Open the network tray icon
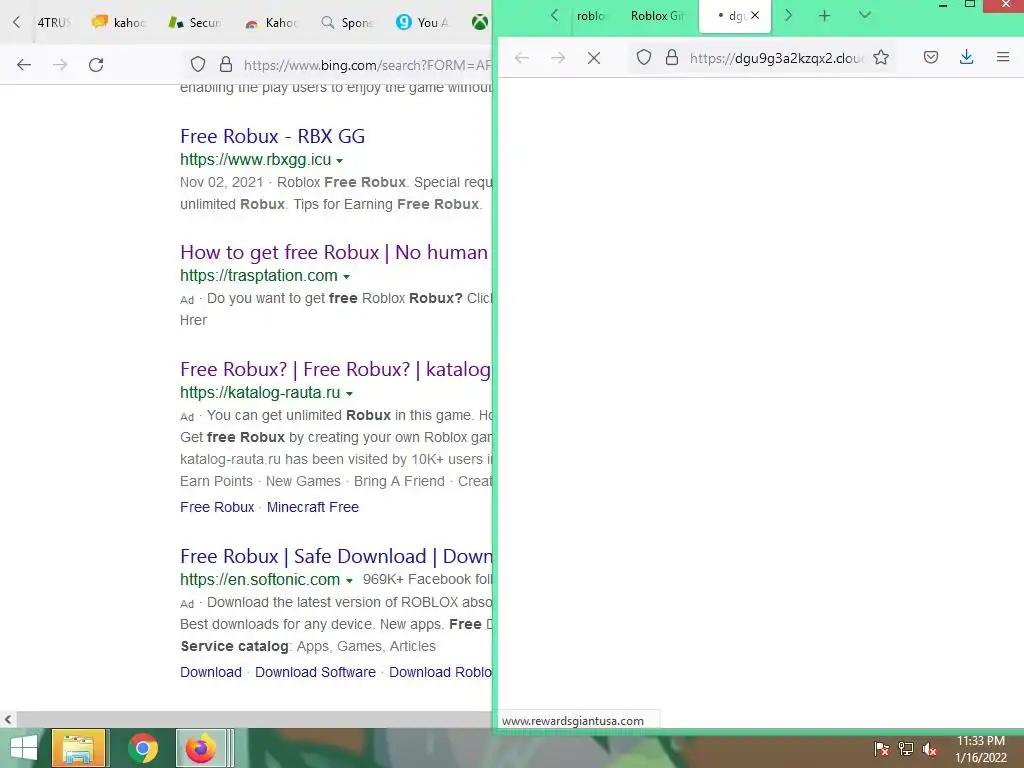This screenshot has height=768, width=1024. tap(906, 749)
